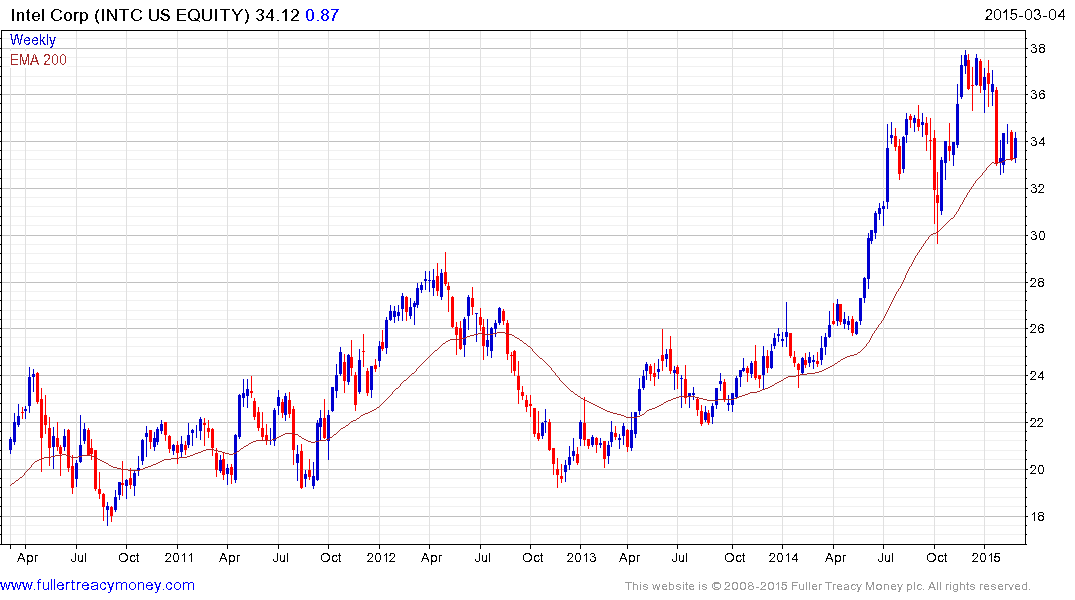
Task: Open the www.fullertreacymoney.com link
Action: coord(97,585)
